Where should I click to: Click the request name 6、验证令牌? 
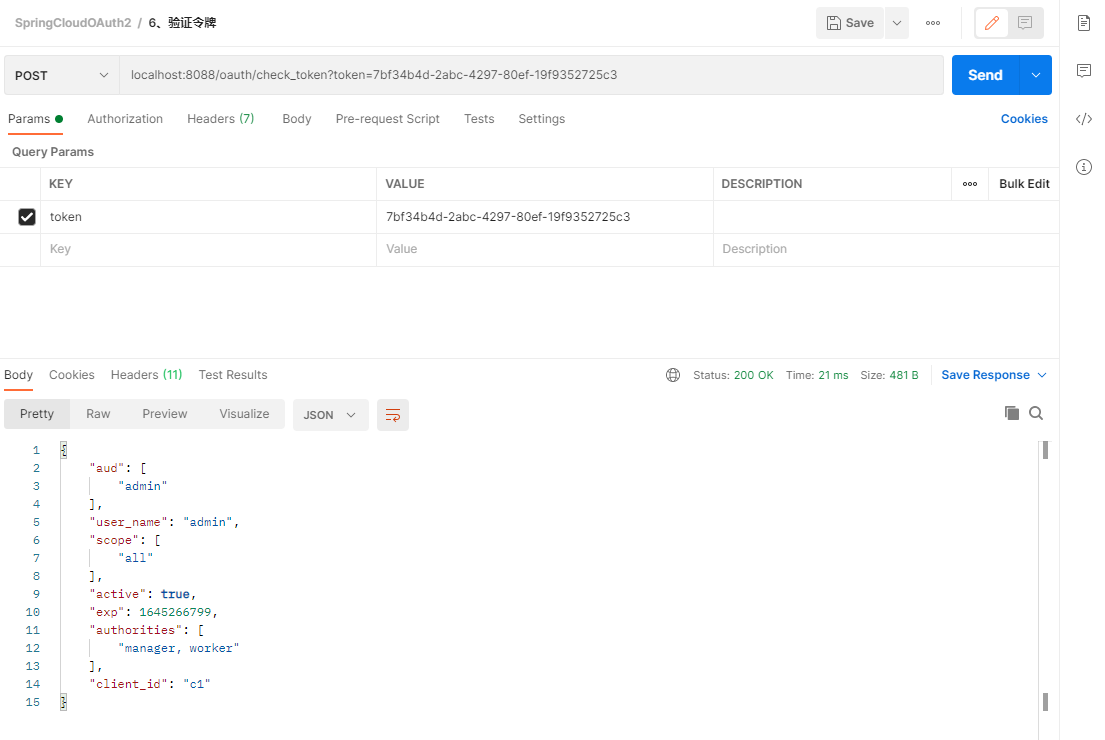183,23
